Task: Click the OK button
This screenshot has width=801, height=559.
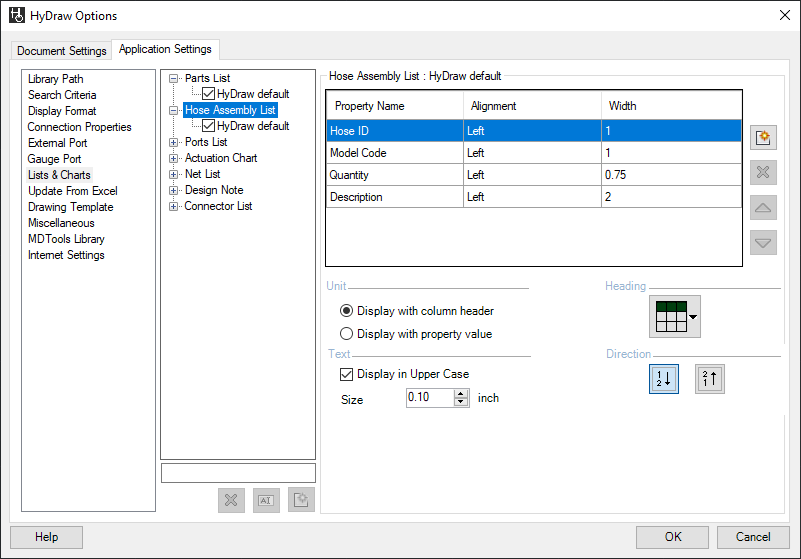Action: click(x=673, y=537)
